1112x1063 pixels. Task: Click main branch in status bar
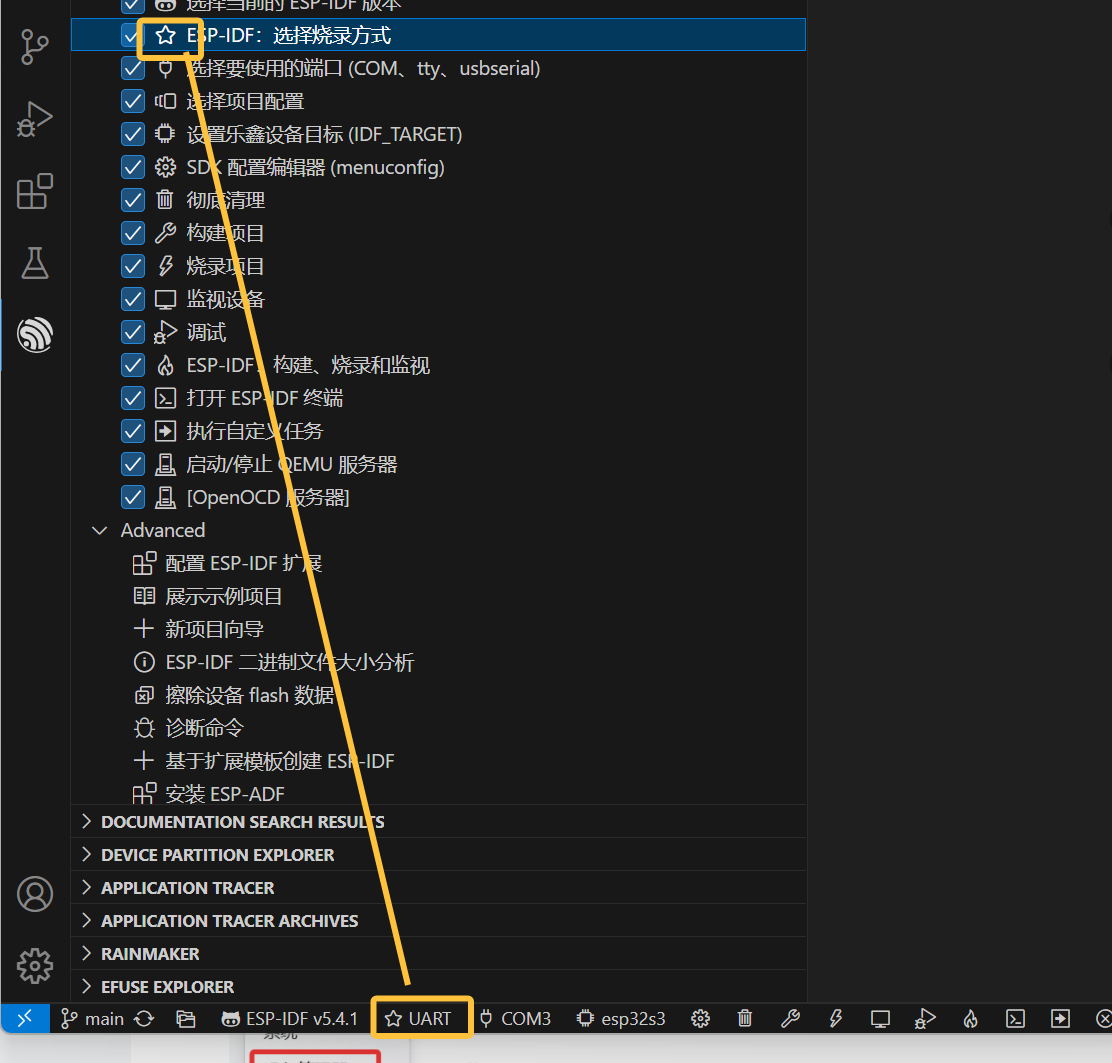click(x=92, y=1019)
